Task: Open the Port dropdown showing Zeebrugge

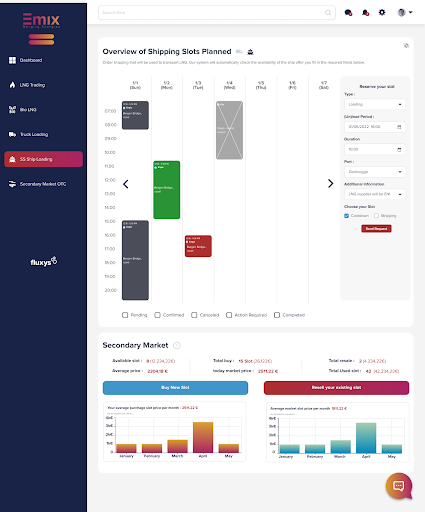Action: (375, 172)
